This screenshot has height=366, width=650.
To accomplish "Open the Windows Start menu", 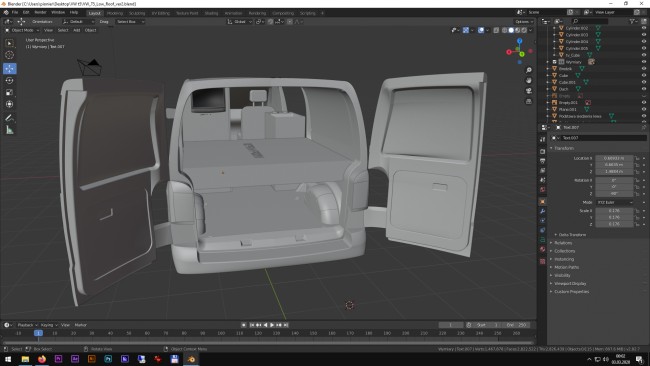I will coord(8,359).
